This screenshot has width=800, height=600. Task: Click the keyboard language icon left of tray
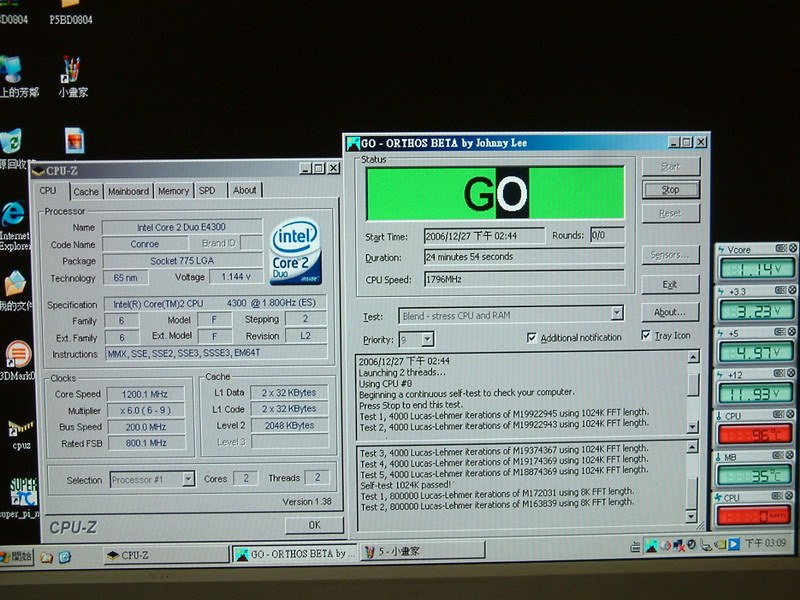coord(635,547)
